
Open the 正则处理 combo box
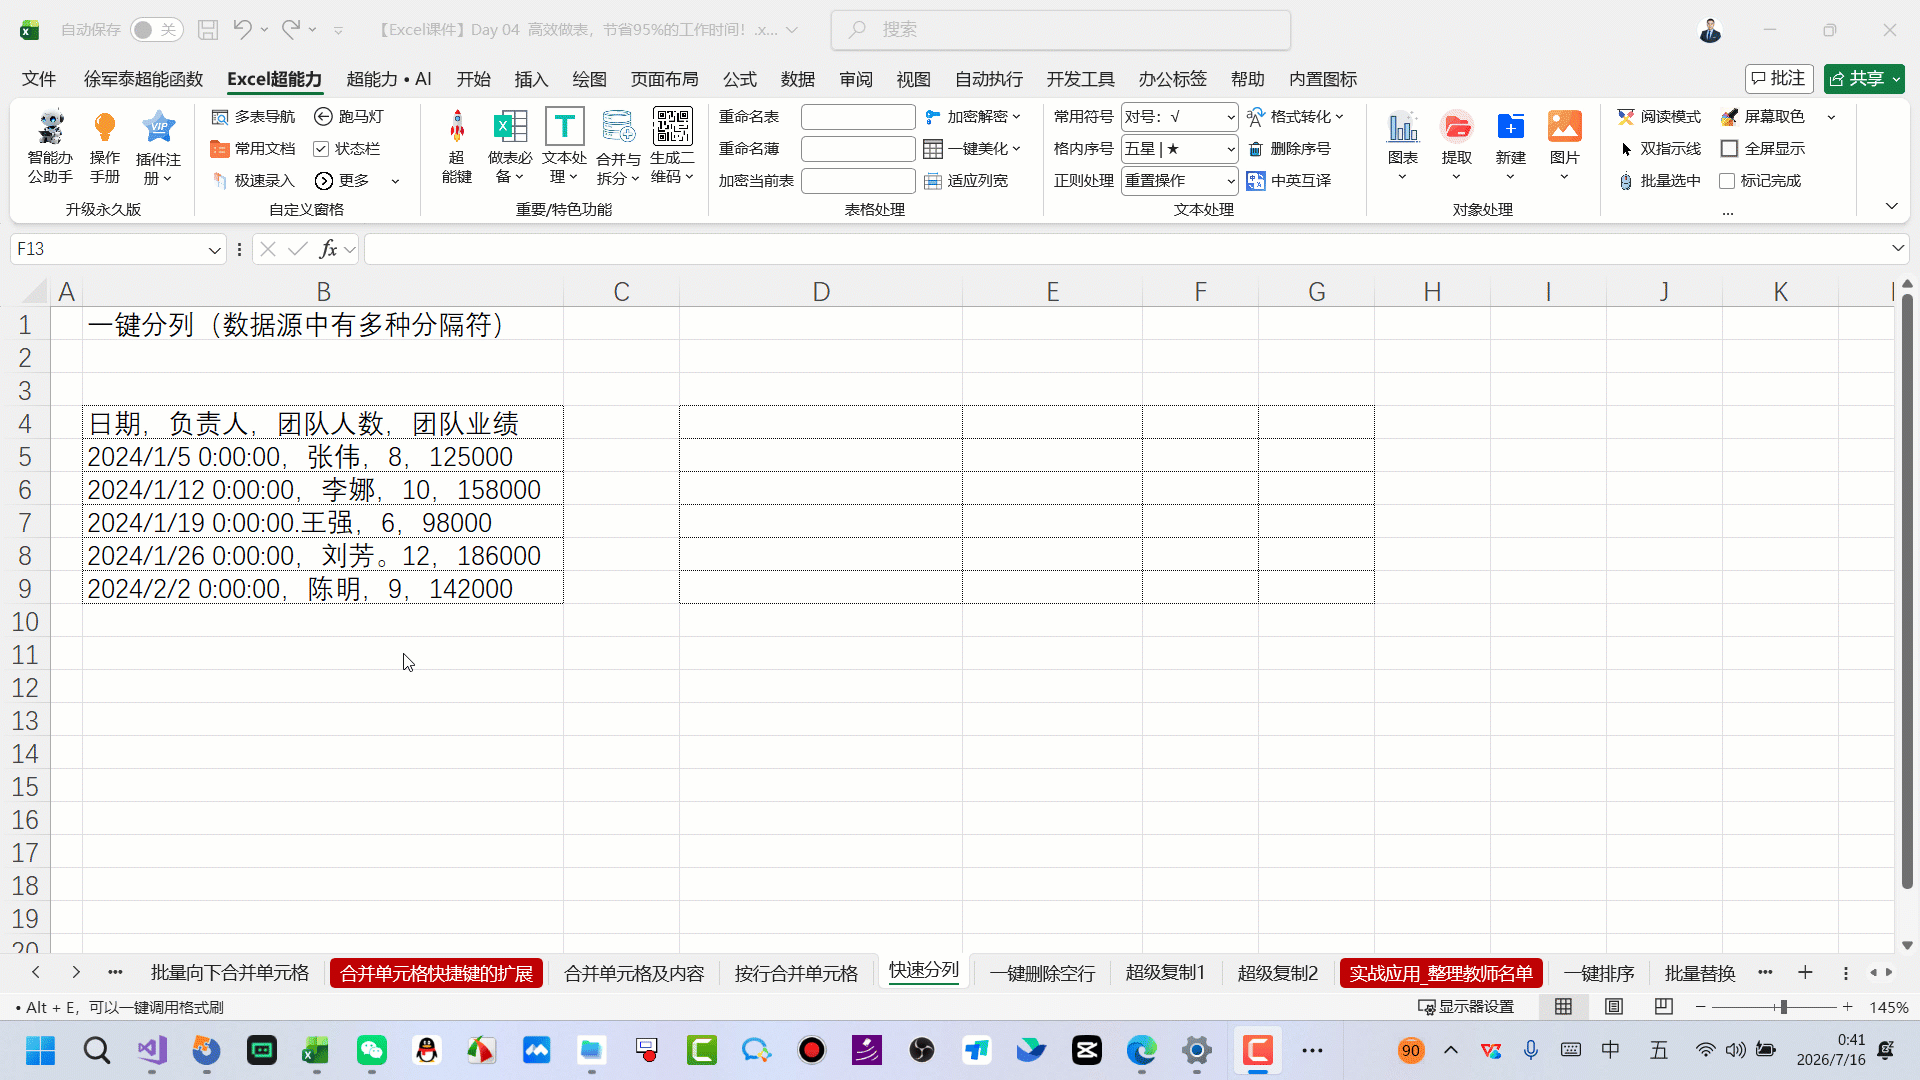coord(1180,181)
